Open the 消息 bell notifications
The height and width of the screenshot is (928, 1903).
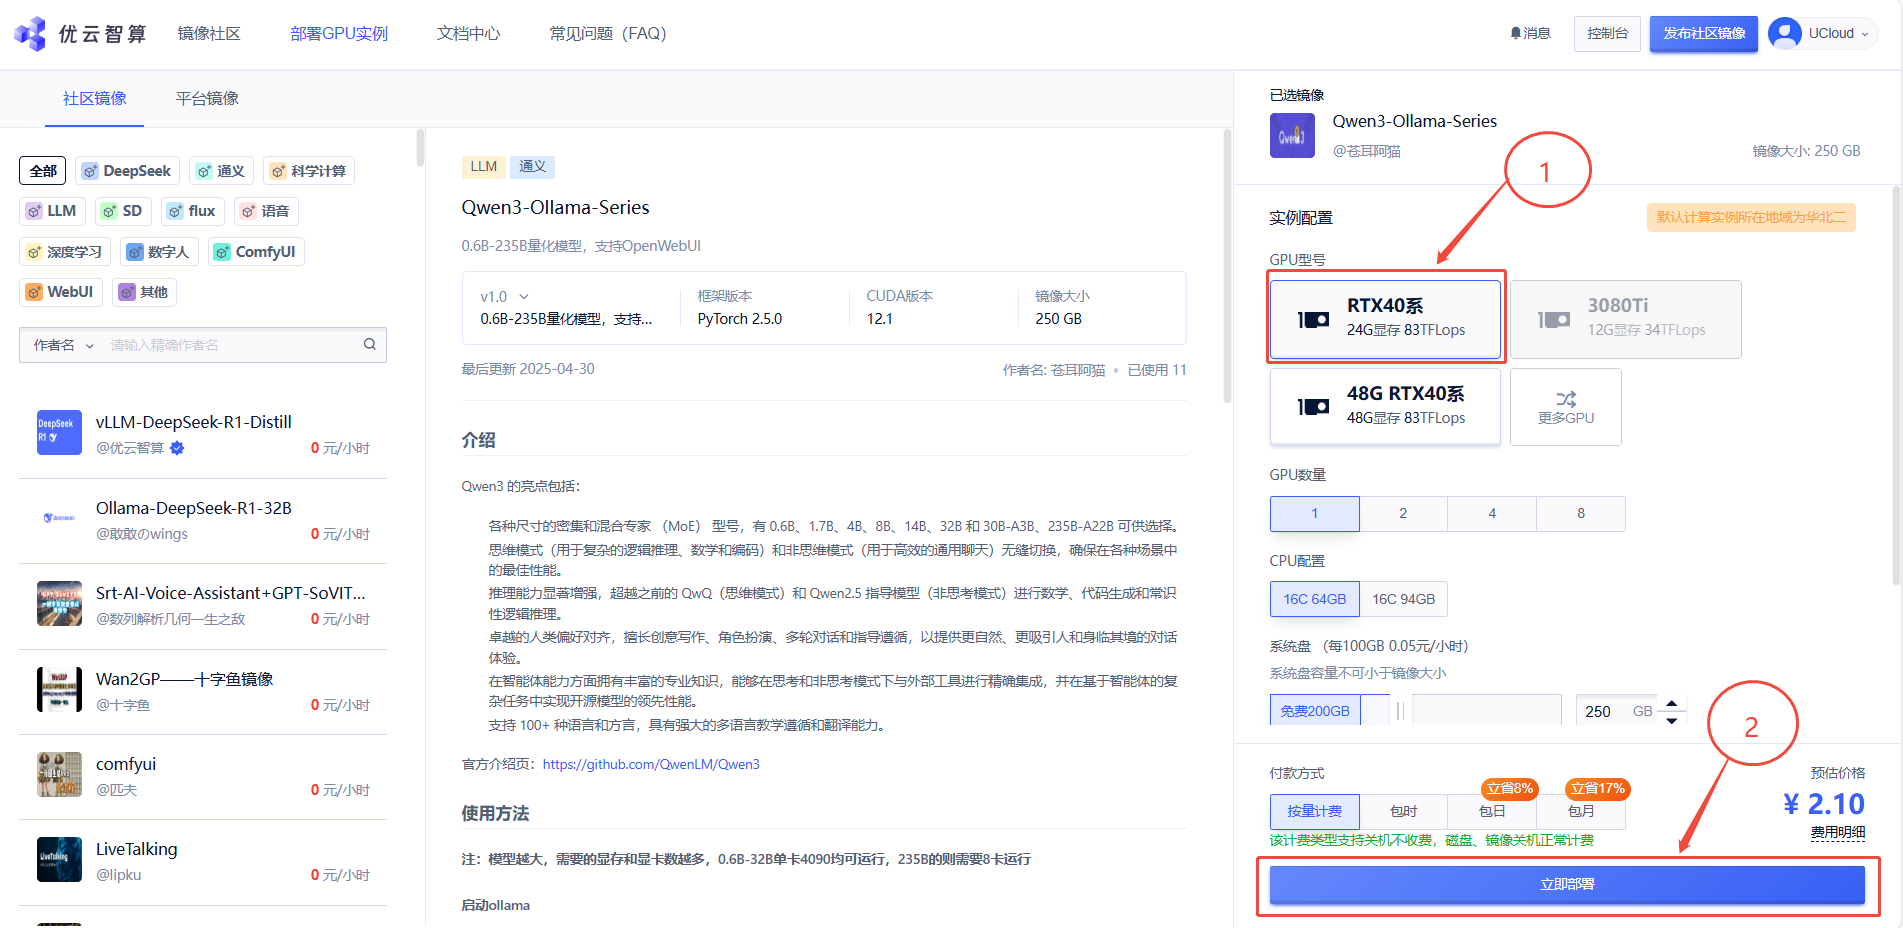pos(1530,33)
